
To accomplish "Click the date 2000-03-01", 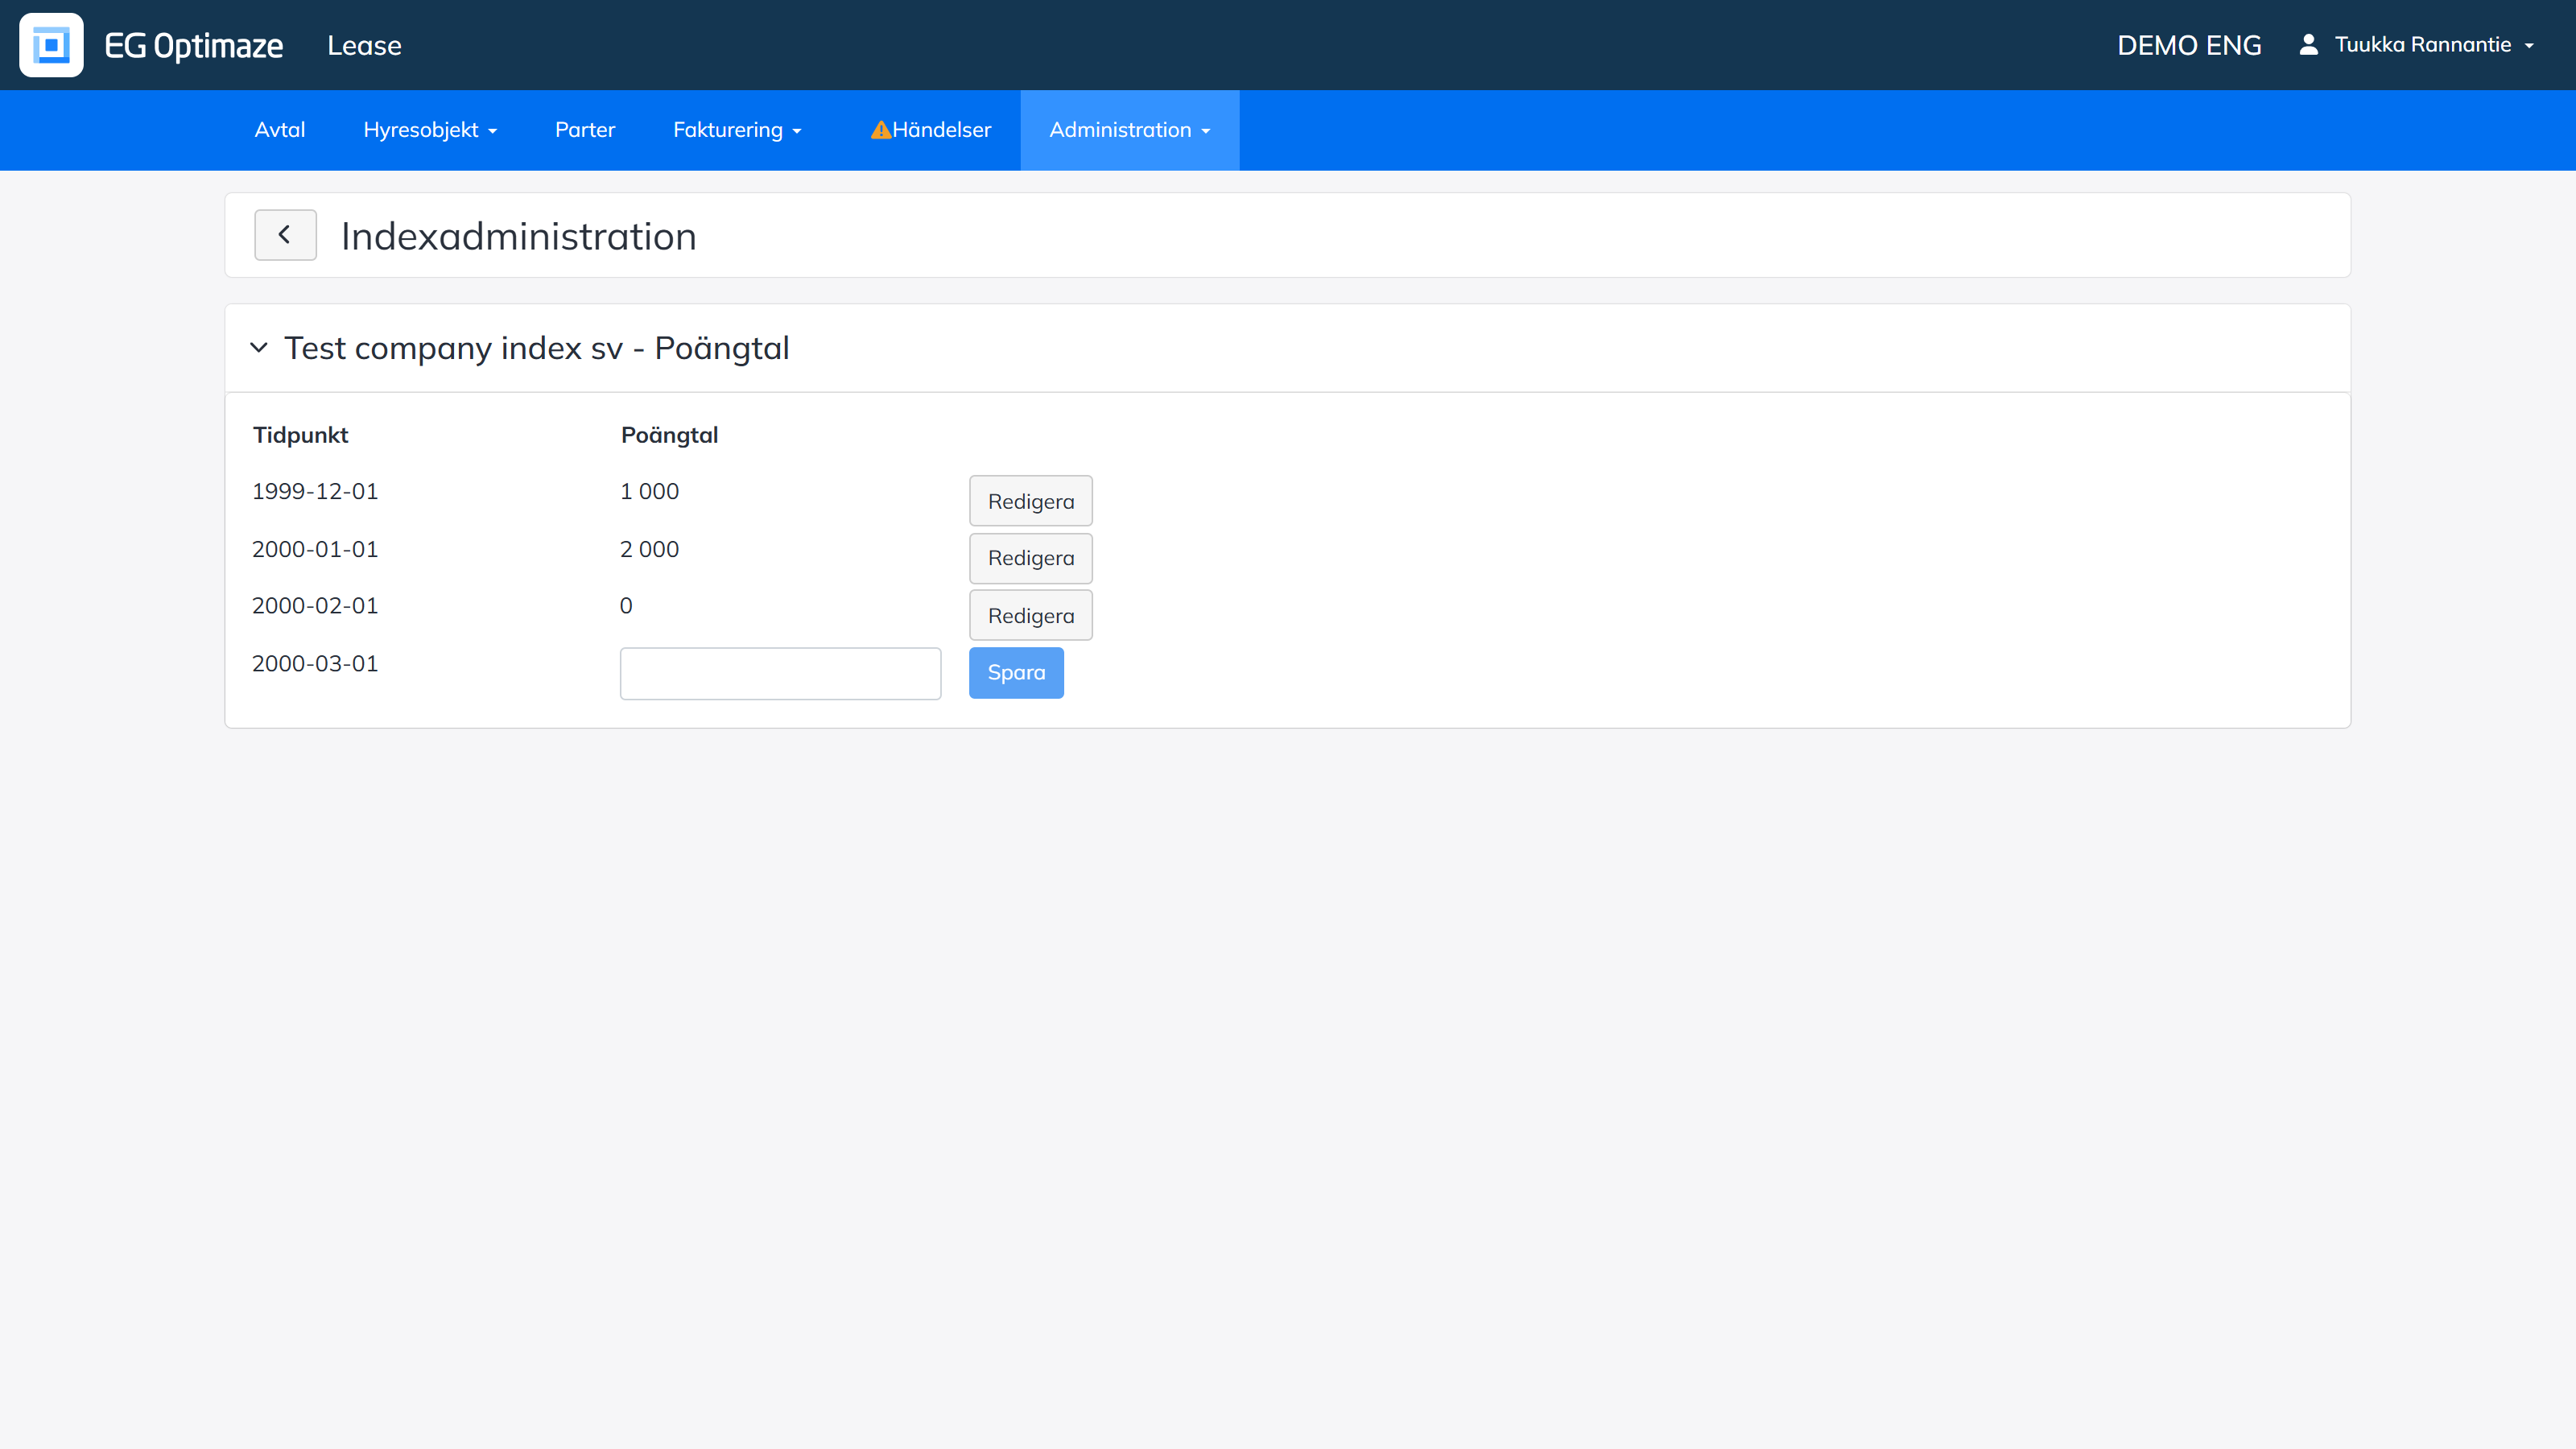I will [x=315, y=664].
